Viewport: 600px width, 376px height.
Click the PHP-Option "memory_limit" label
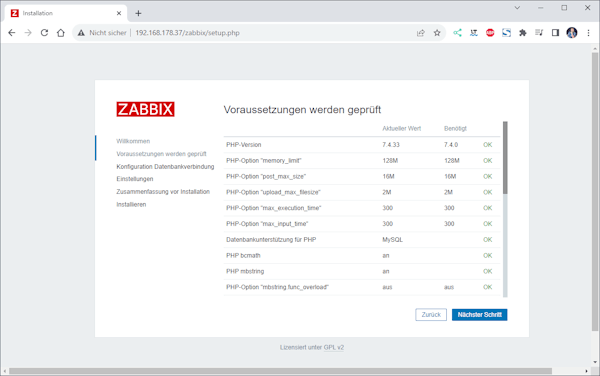tap(264, 161)
